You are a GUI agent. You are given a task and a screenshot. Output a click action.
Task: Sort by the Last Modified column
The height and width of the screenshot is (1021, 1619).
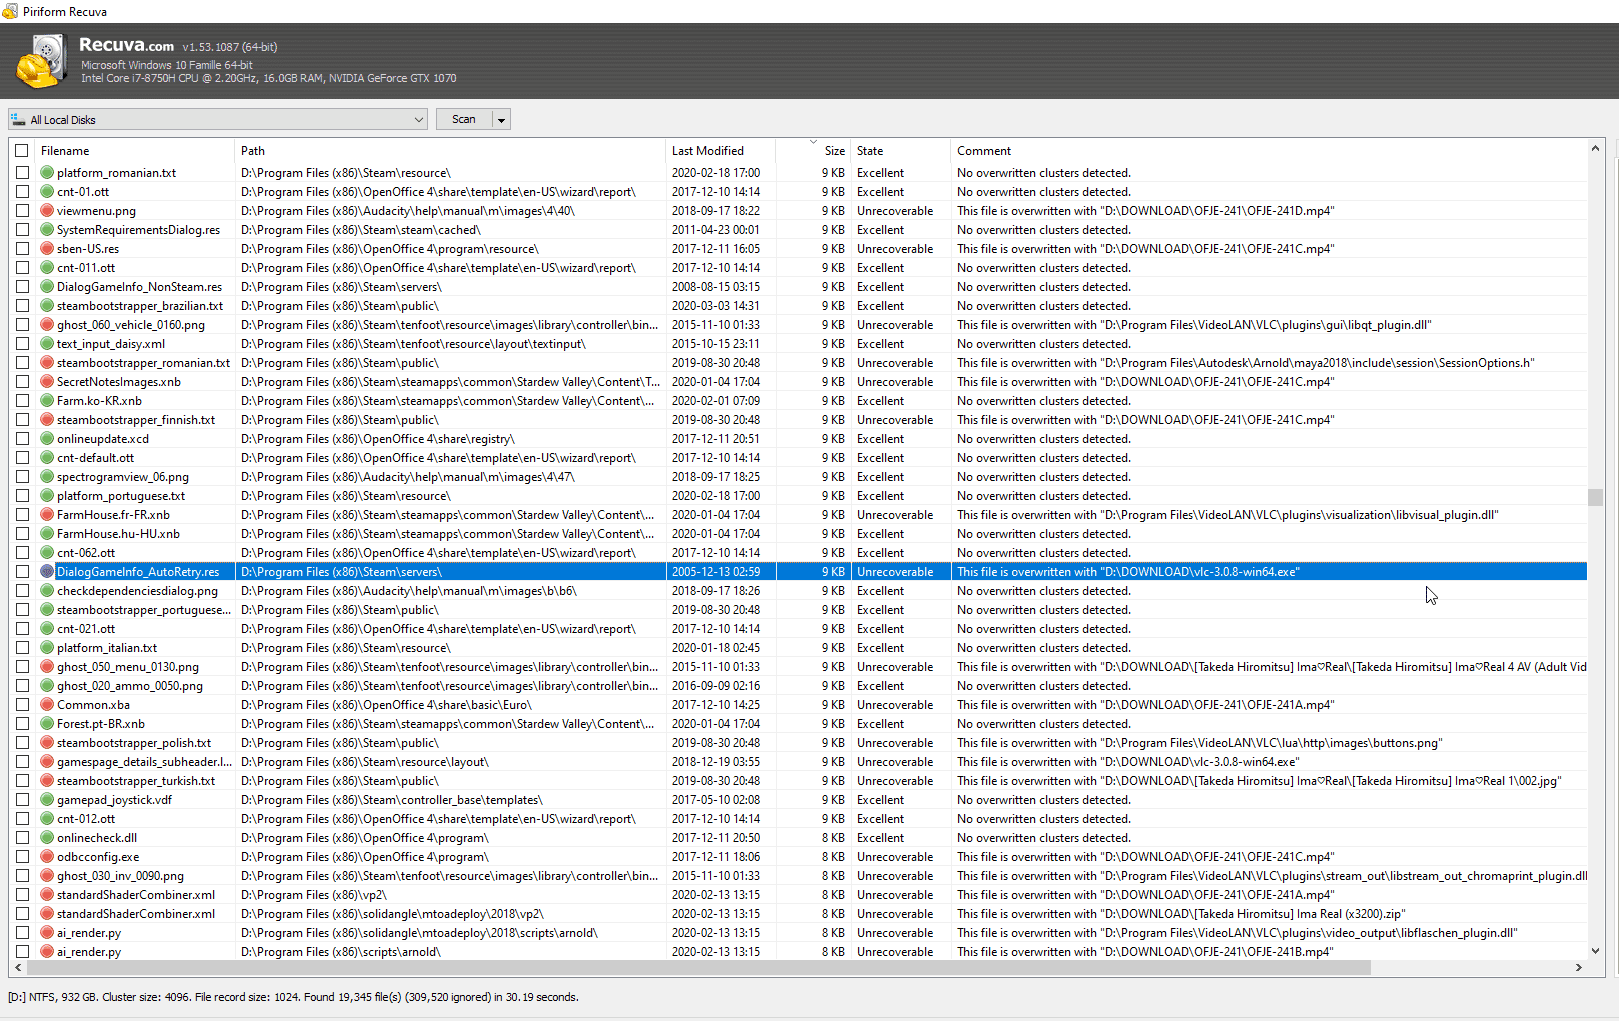(708, 151)
